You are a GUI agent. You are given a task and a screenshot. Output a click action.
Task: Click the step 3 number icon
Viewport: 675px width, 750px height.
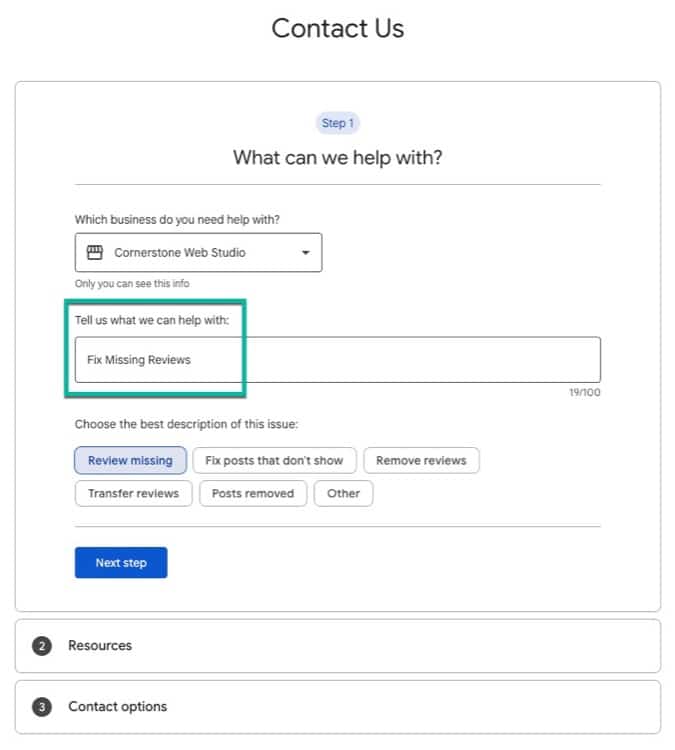click(x=42, y=707)
